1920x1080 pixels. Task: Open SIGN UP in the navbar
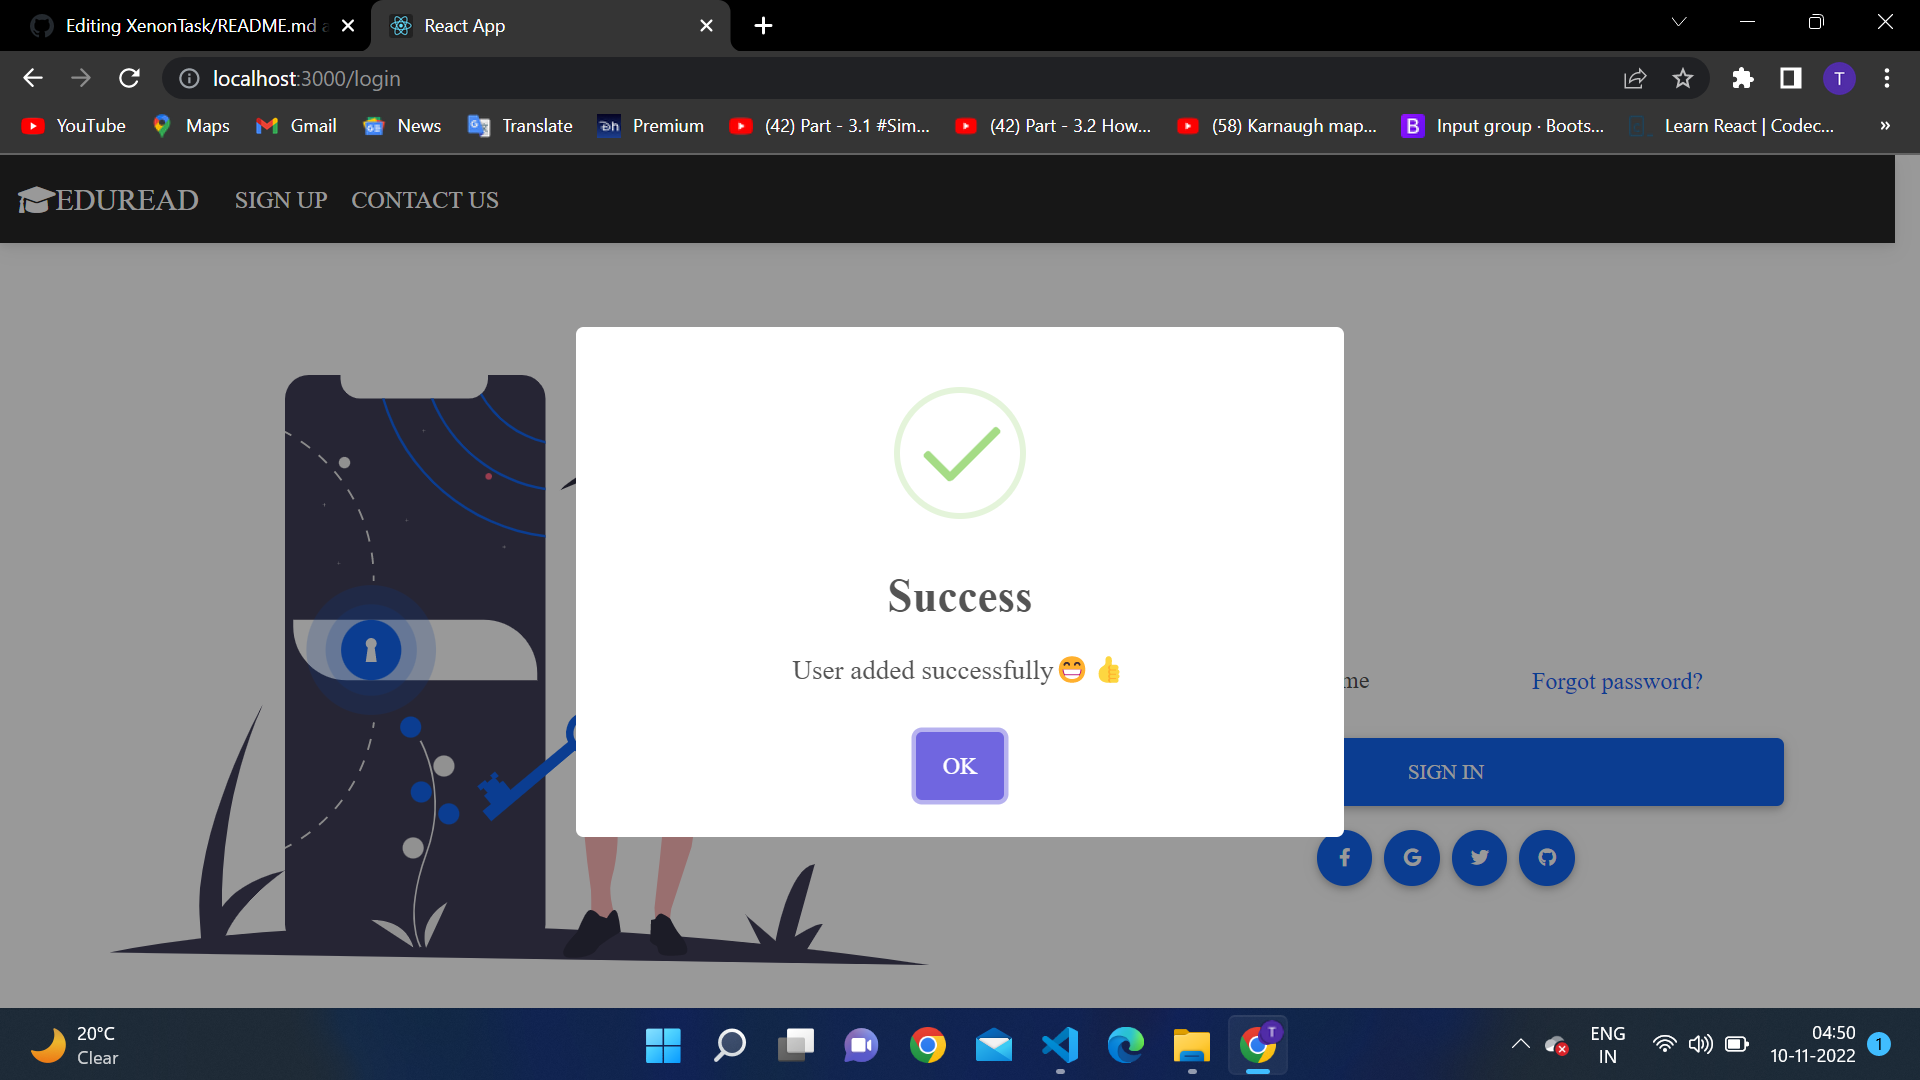tap(281, 200)
